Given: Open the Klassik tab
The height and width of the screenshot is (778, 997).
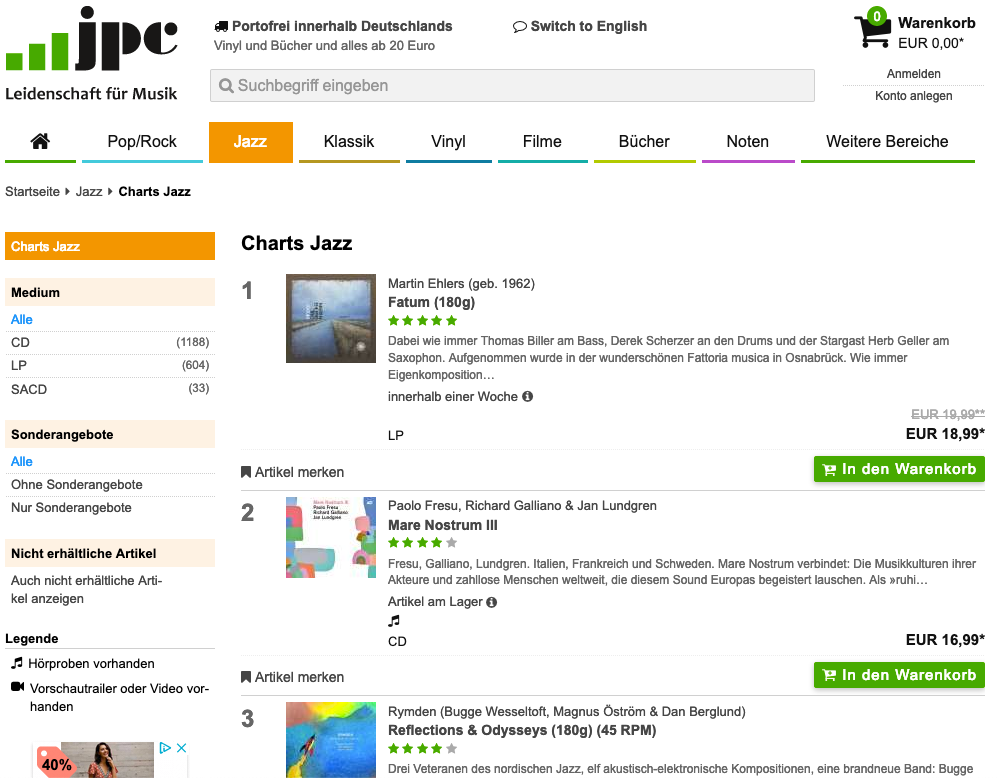Looking at the screenshot, I should (x=349, y=141).
